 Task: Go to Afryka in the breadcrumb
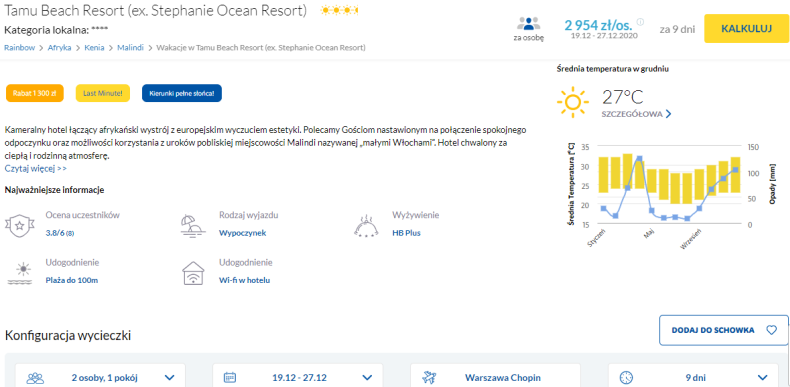59,48
